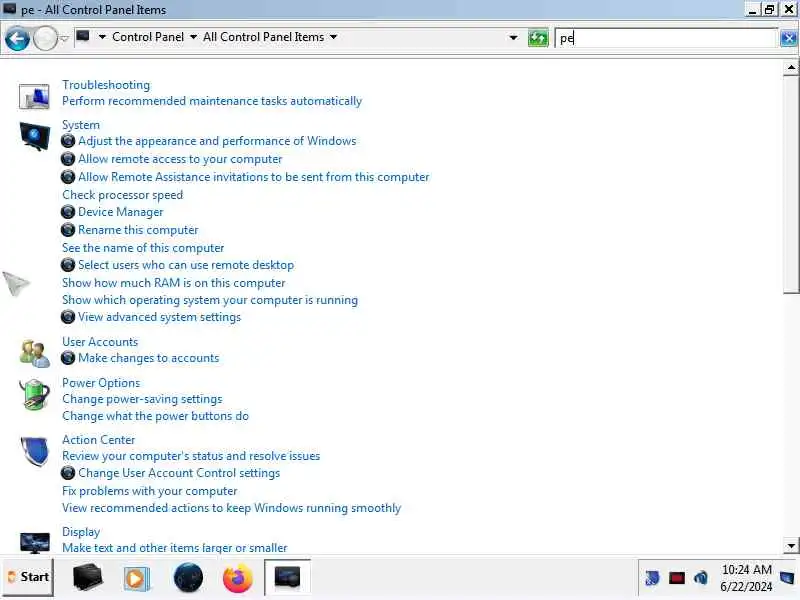Click the show desktop tray icon
The image size is (800, 600).
(x=787, y=578)
